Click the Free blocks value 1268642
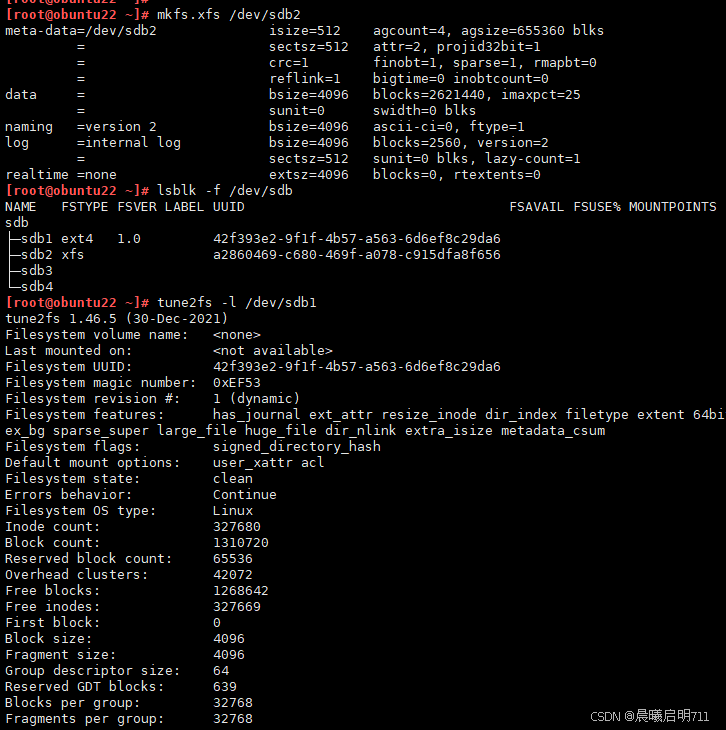This screenshot has width=726, height=730. click(x=241, y=591)
